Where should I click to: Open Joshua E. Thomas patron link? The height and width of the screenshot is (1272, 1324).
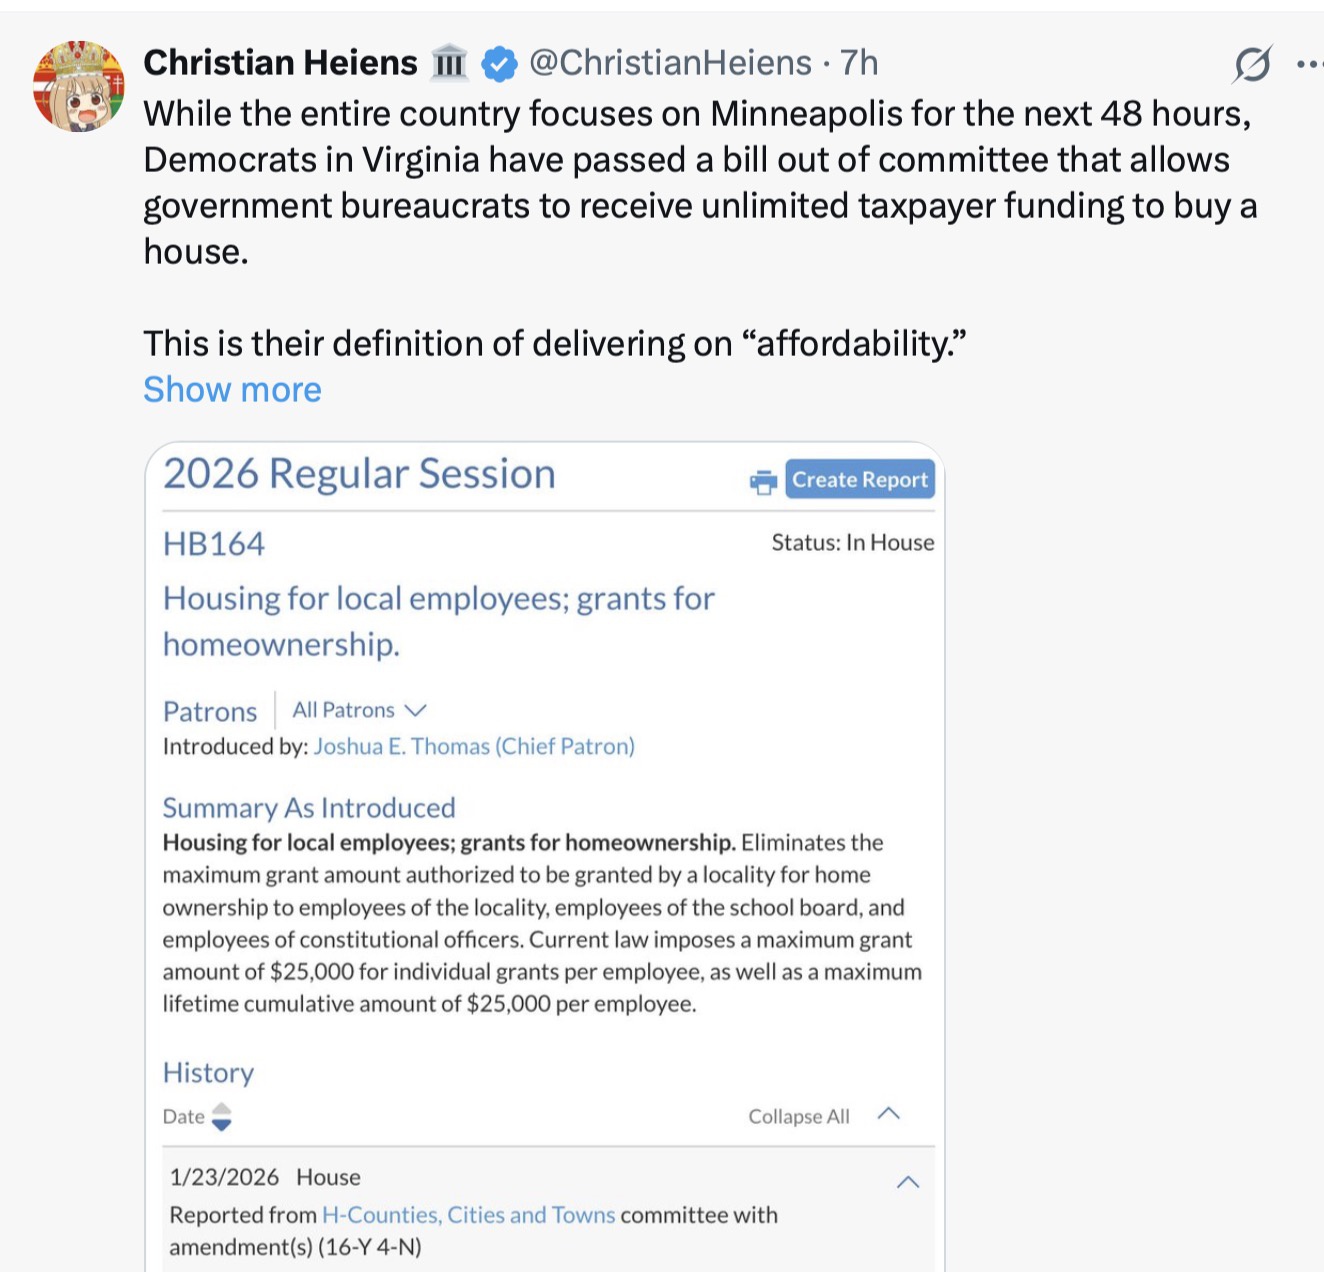click(474, 746)
